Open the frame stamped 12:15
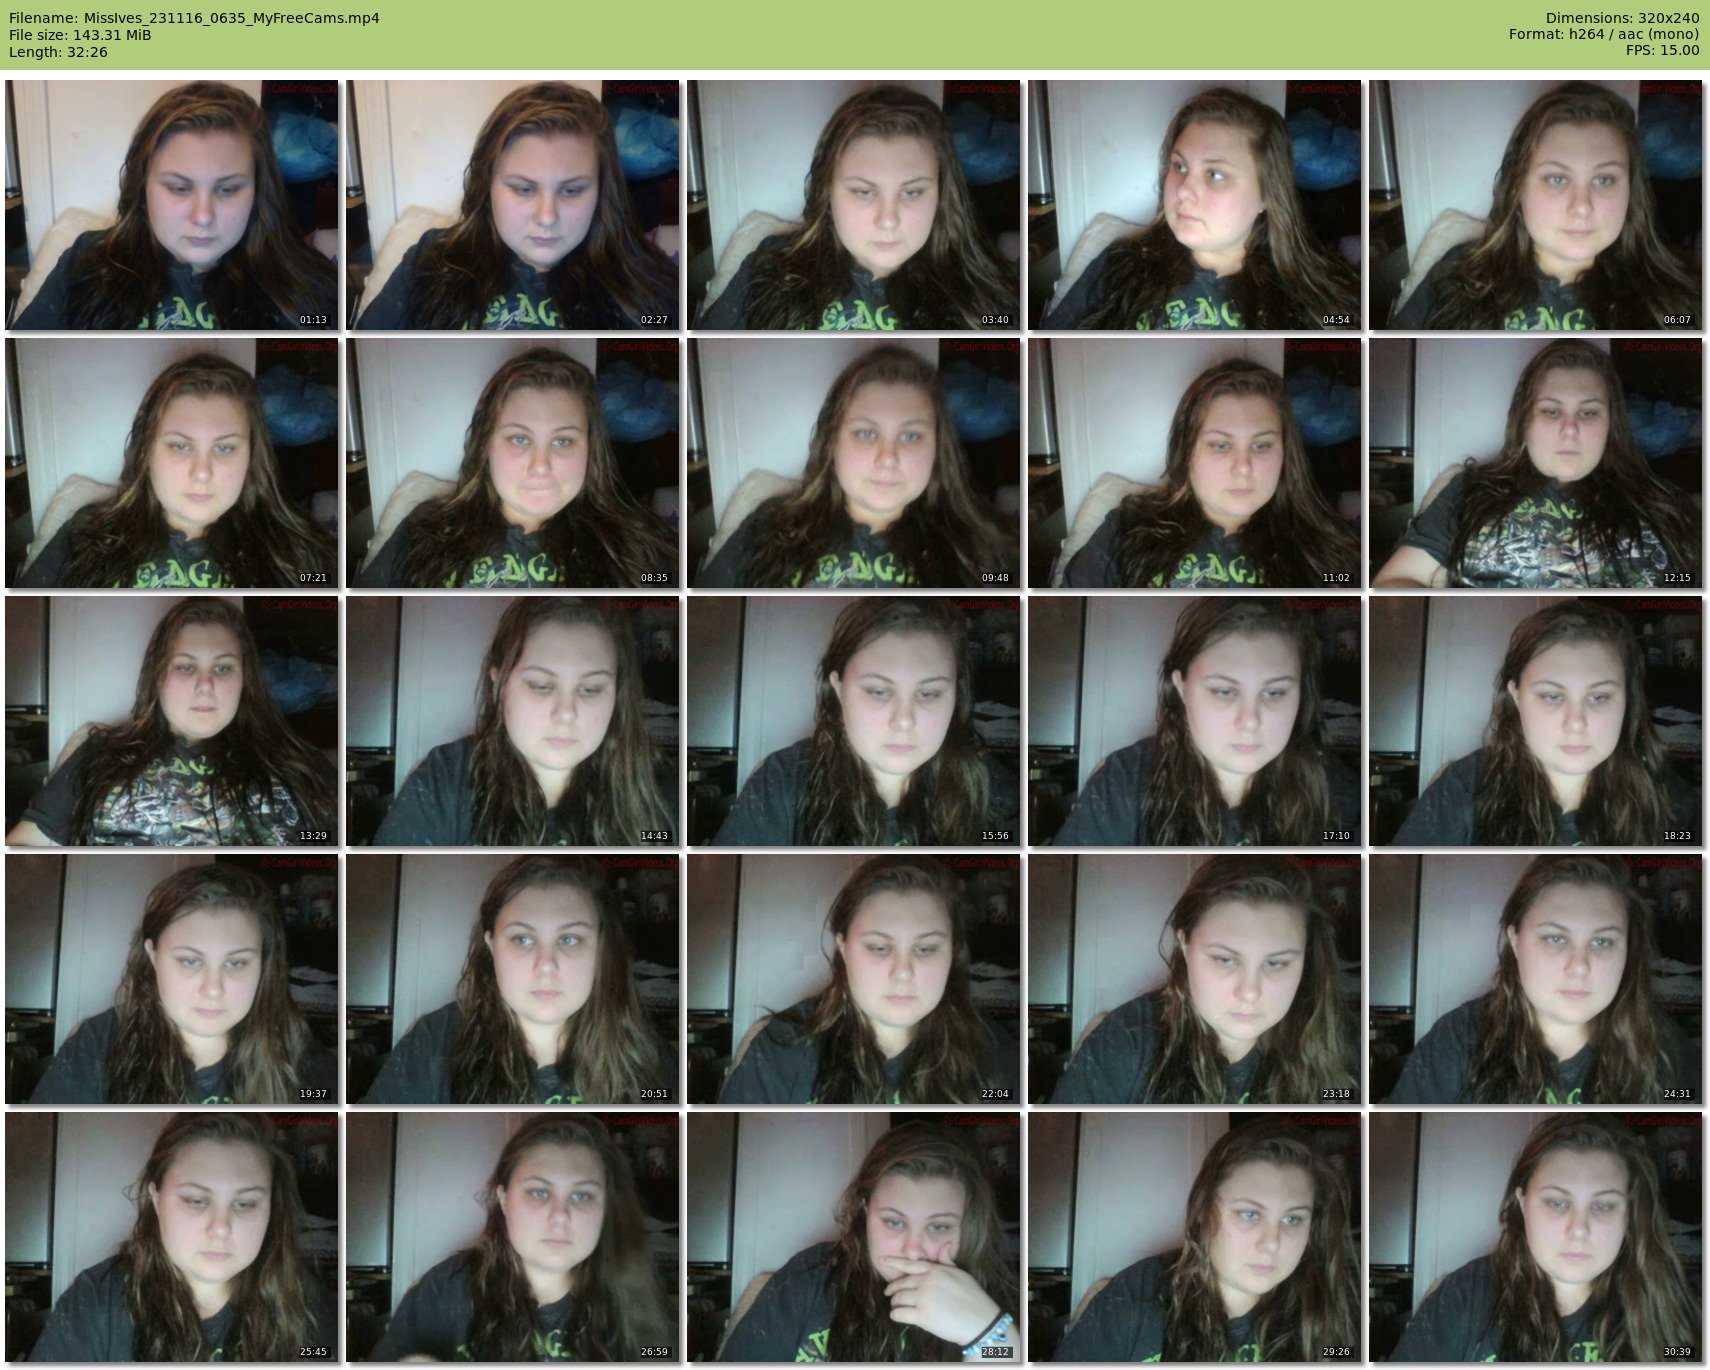 [1536, 463]
